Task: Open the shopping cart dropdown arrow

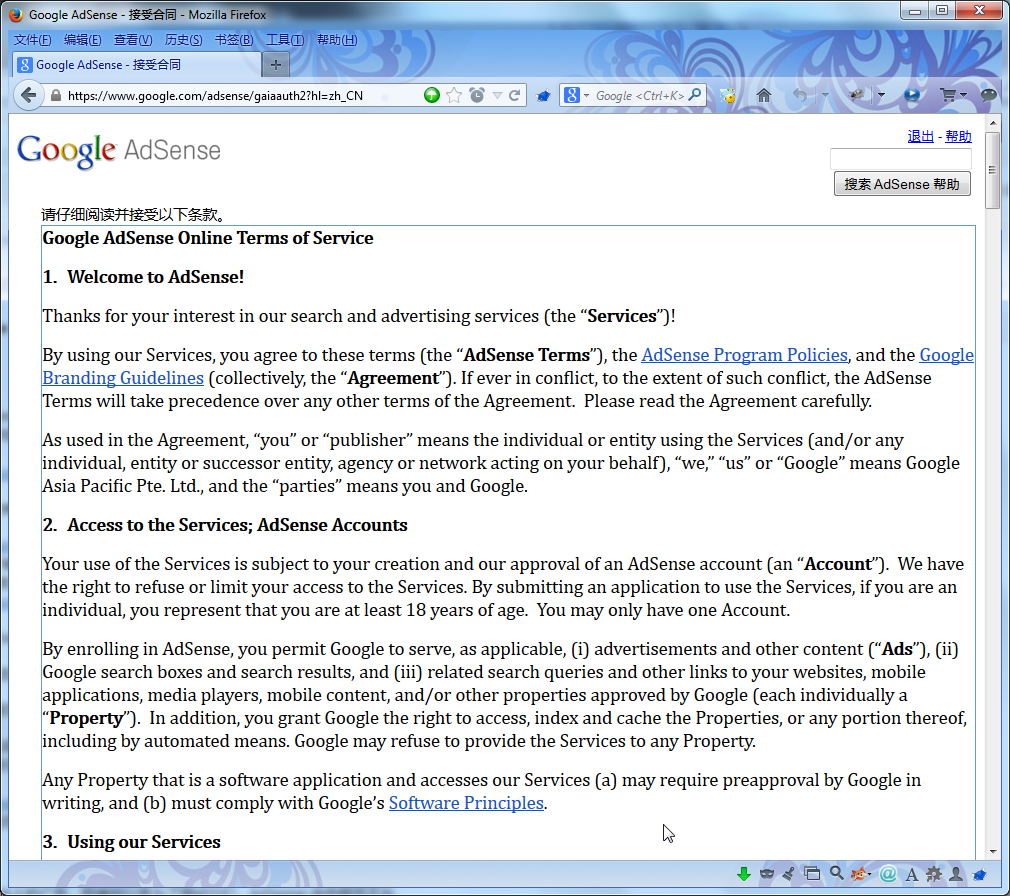Action: pyautogui.click(x=964, y=95)
